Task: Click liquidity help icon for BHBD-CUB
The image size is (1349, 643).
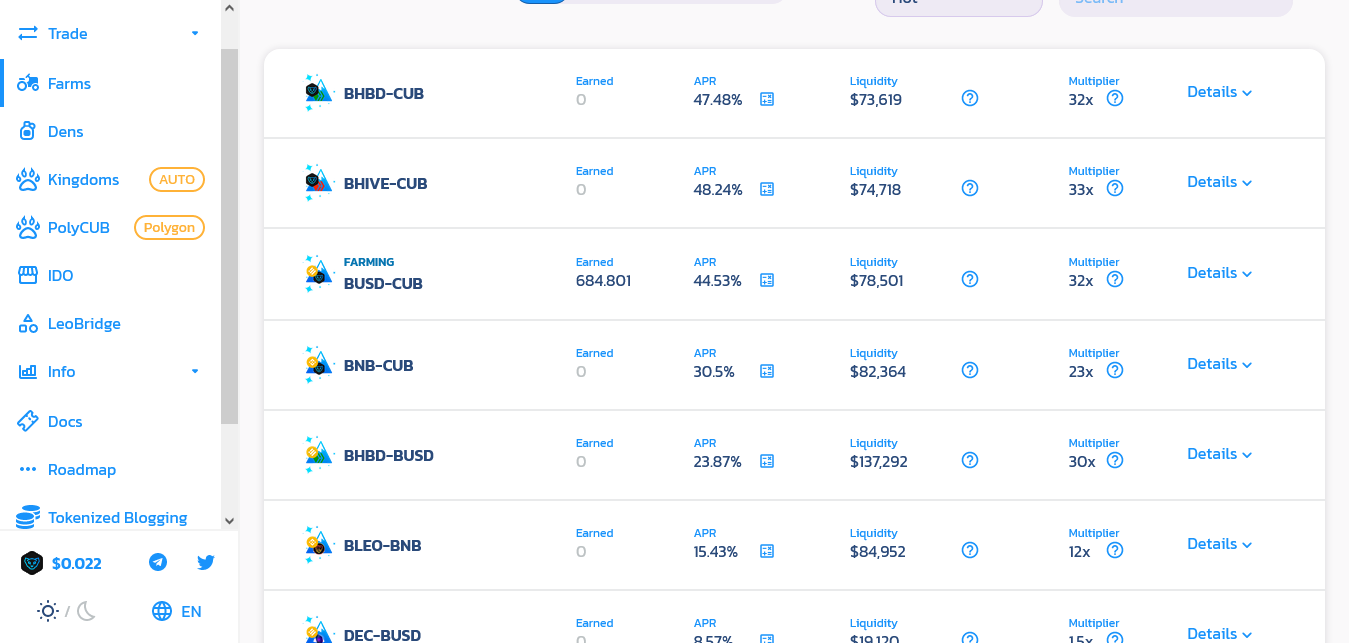Action: 970,98
